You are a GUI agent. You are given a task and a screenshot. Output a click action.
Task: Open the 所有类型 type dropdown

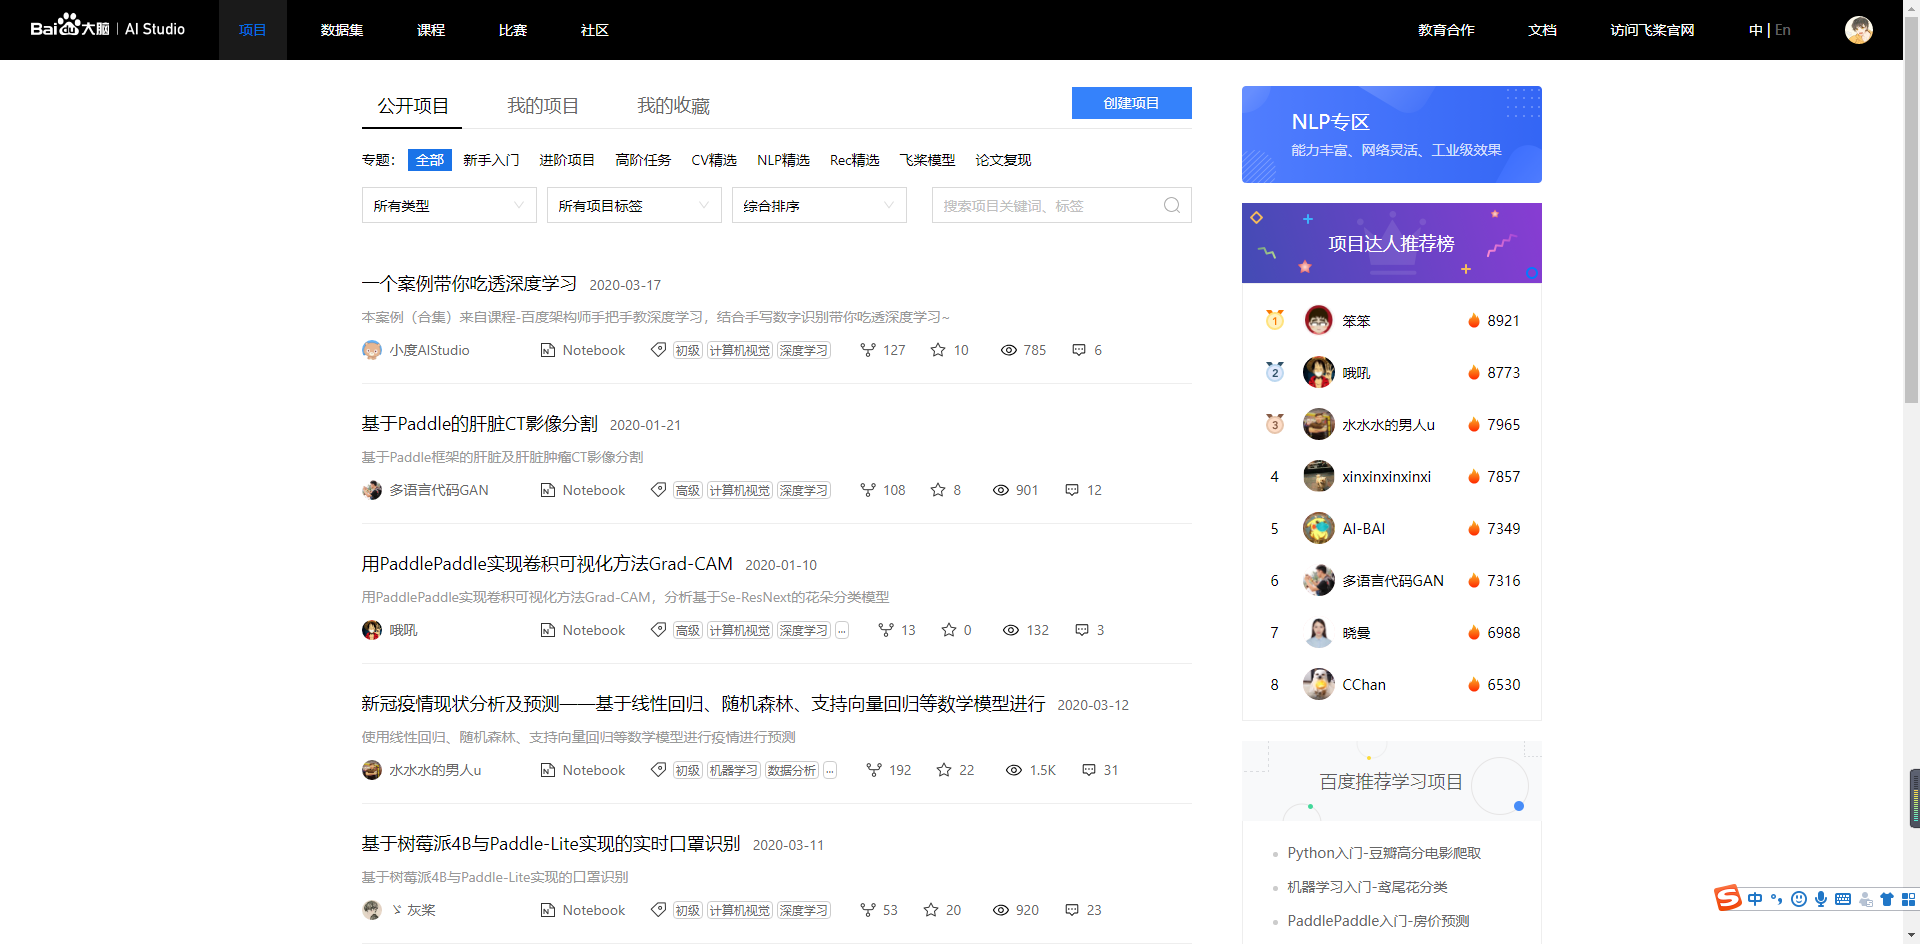pos(449,205)
